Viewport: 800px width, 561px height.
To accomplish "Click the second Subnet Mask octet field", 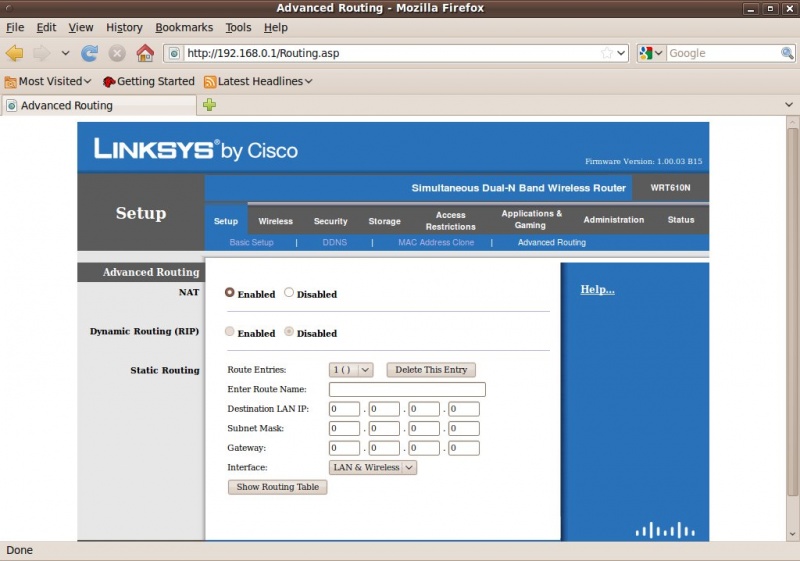I will pyautogui.click(x=384, y=428).
